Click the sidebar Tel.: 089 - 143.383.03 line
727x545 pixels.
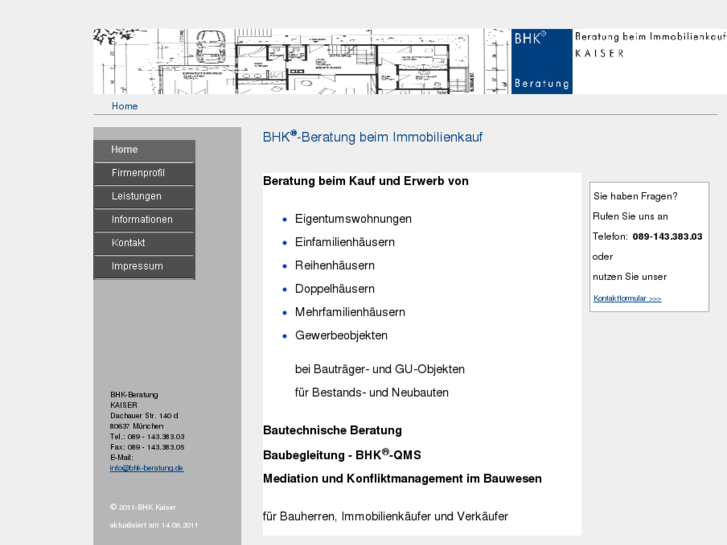click(147, 436)
